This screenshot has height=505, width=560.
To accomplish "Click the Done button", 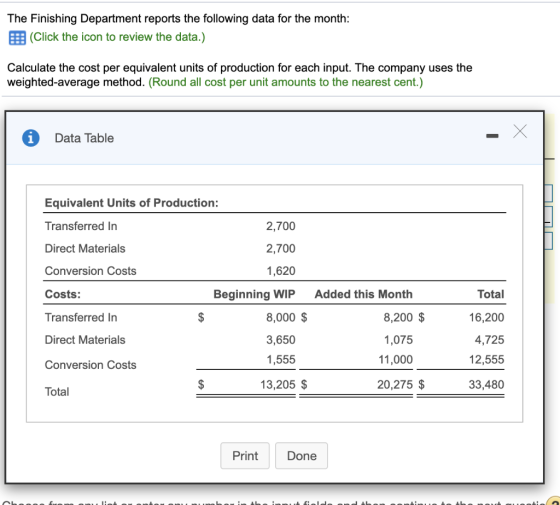I will (301, 456).
